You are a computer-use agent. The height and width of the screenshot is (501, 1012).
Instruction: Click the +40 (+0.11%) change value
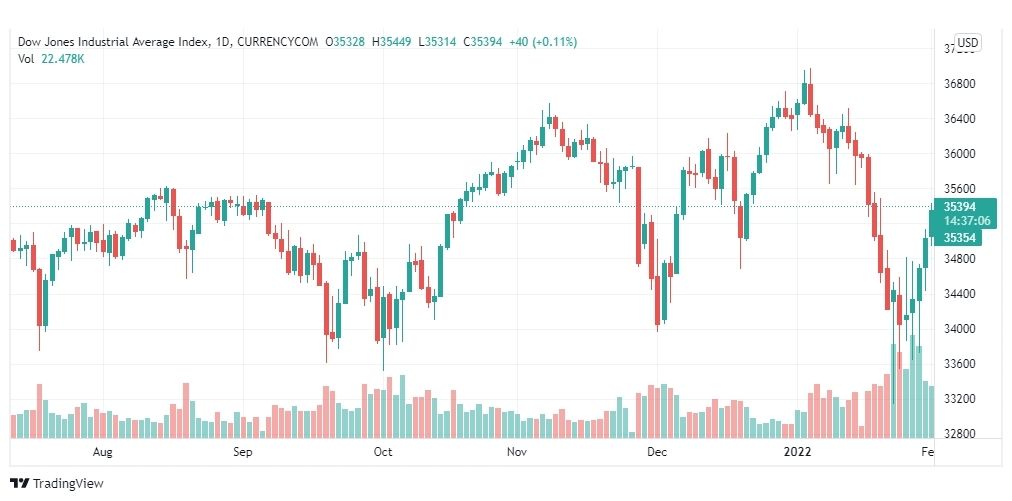tap(543, 42)
